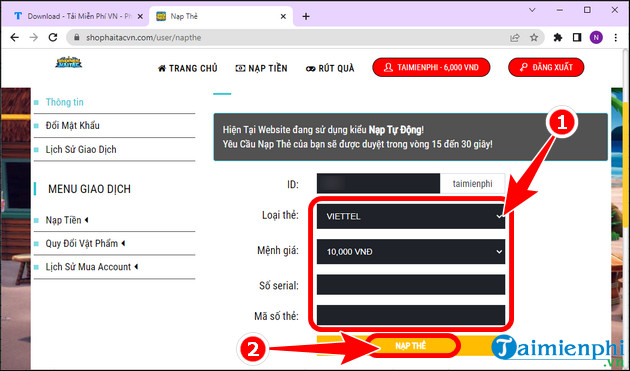This screenshot has width=630, height=371.
Task: Click the Nạp Tự Động notice text
Action: 395,130
